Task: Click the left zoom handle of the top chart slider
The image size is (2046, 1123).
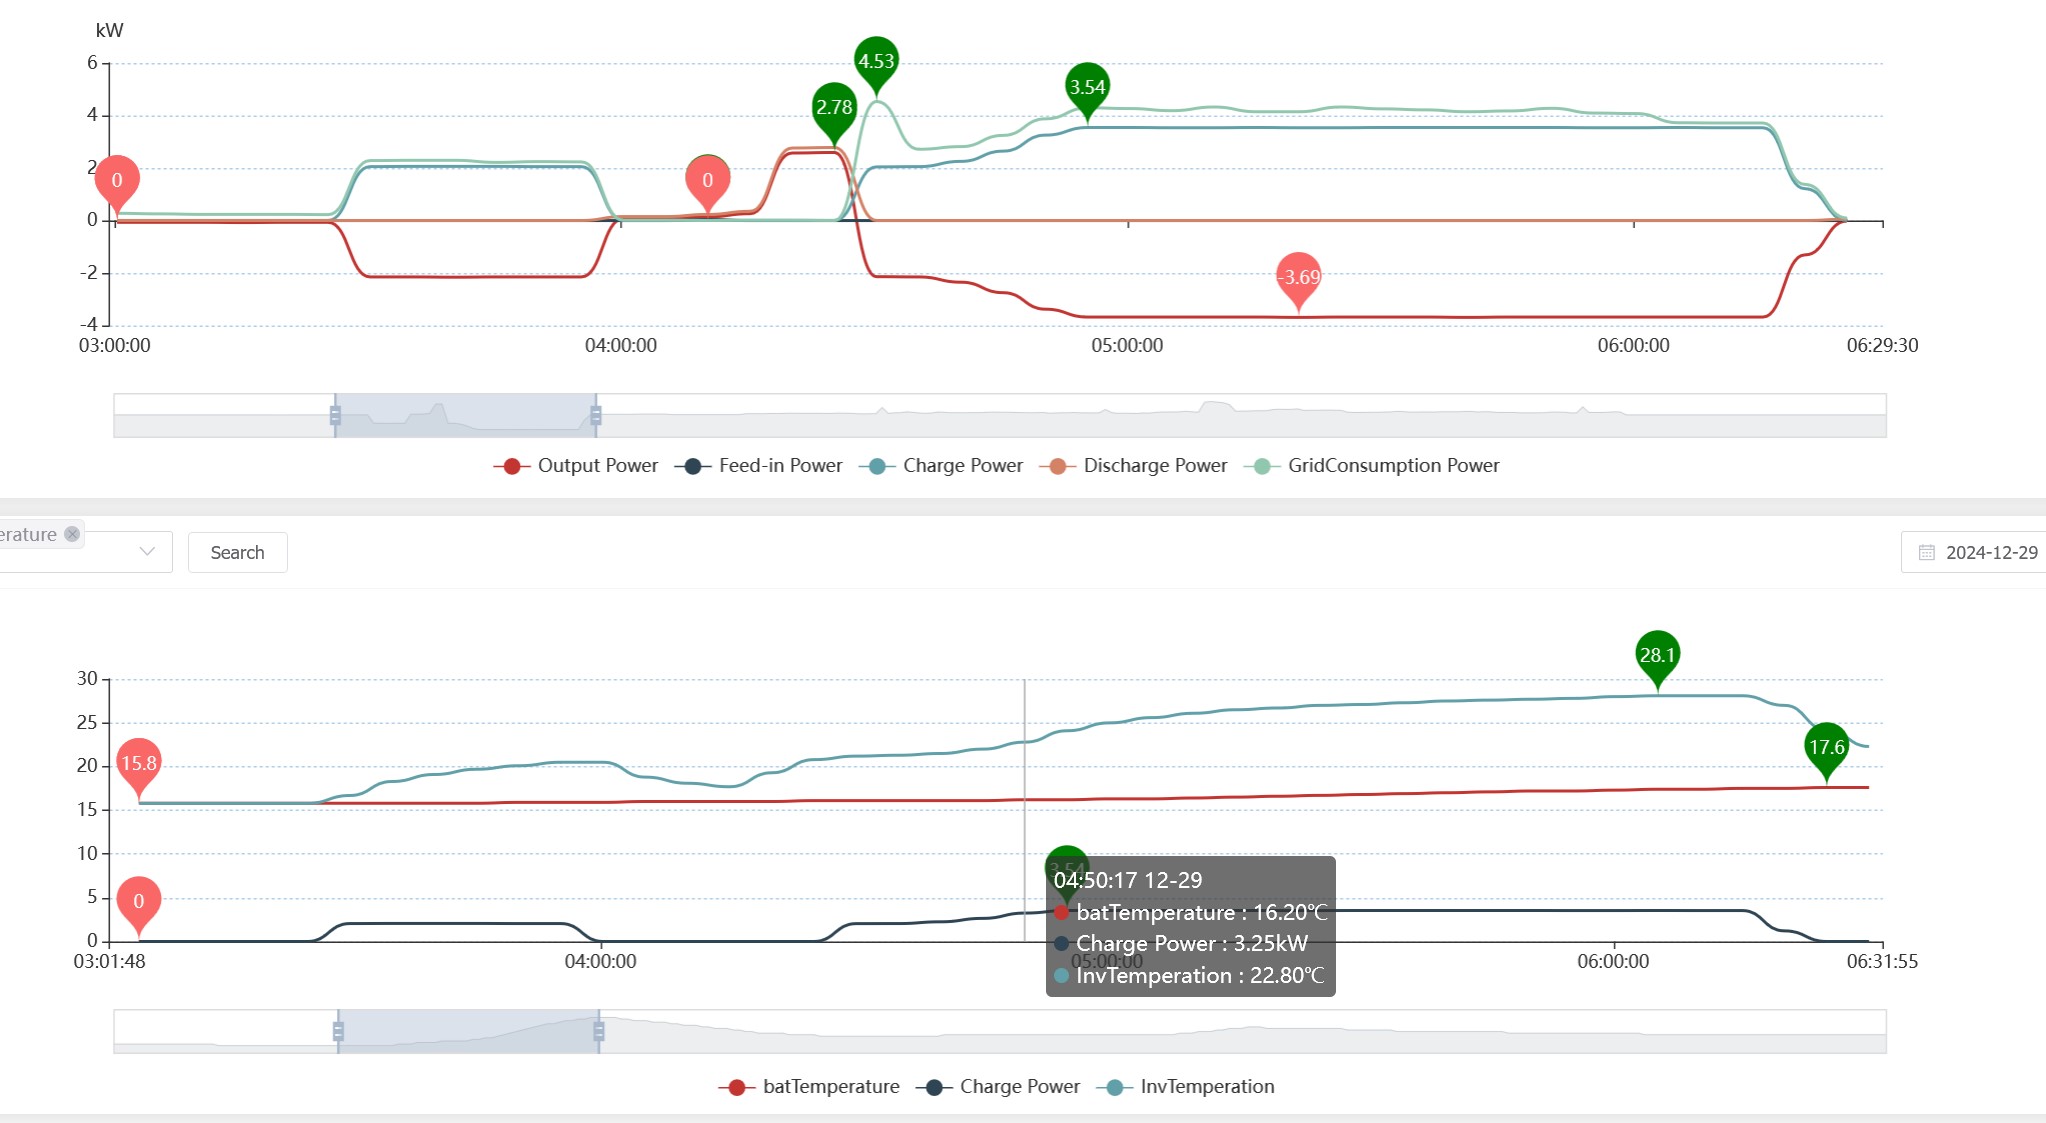Action: click(x=335, y=416)
